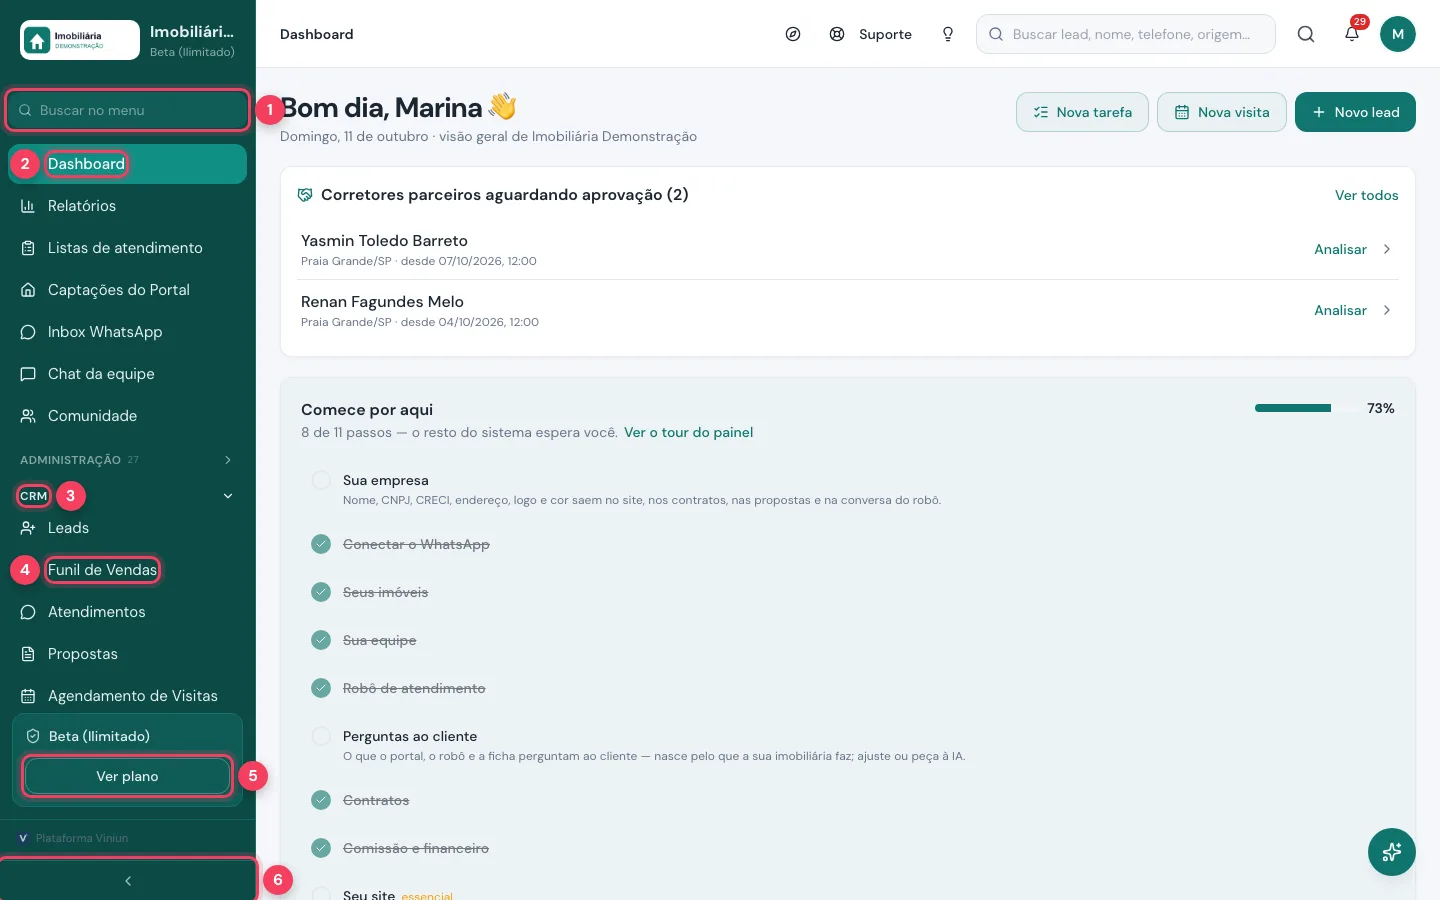Go to Relatórios in the sidebar
This screenshot has width=1440, height=900.
[x=127, y=206]
